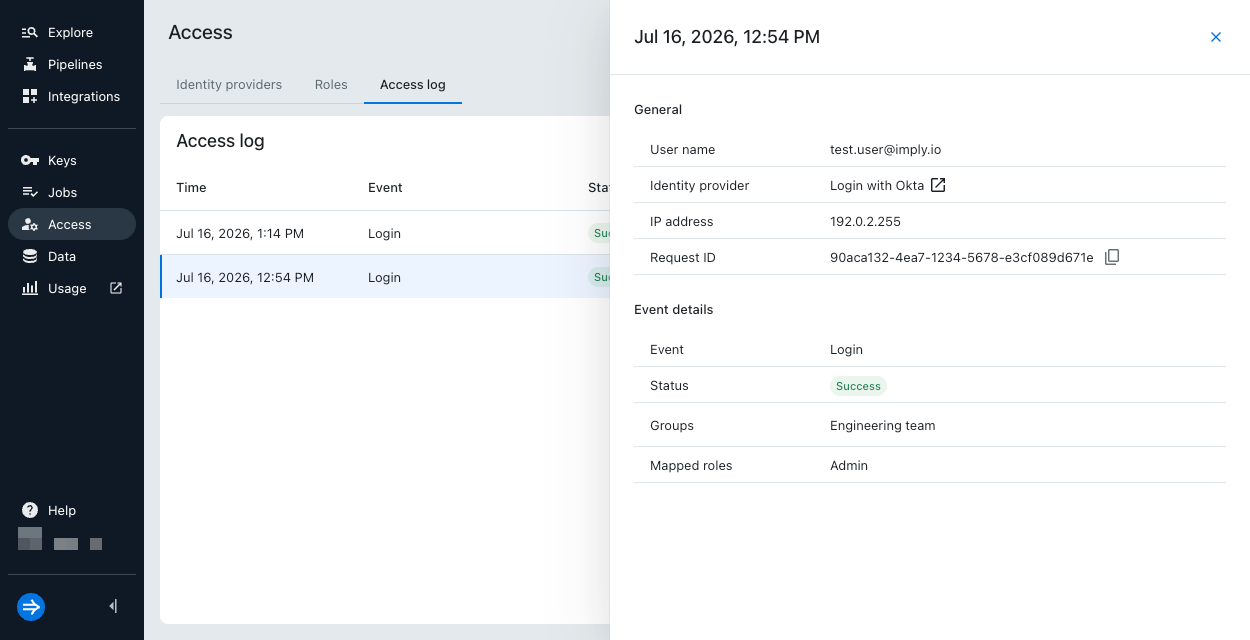Viewport: 1250px width, 640px height.
Task: Switch to Identity providers tab
Action: tap(229, 85)
